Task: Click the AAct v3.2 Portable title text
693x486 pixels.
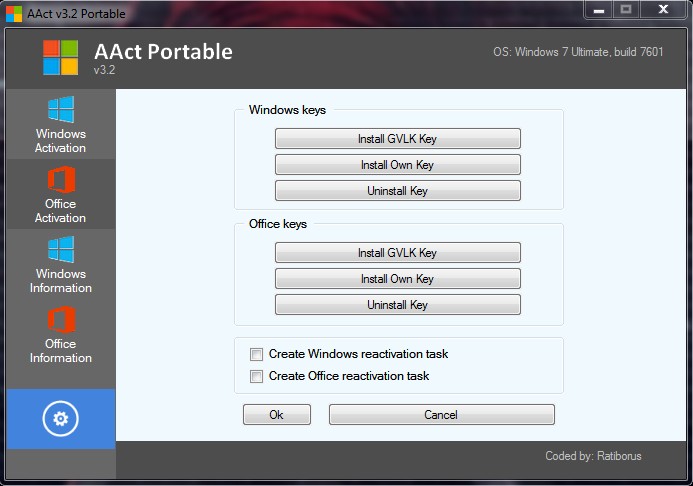Action: pos(76,14)
